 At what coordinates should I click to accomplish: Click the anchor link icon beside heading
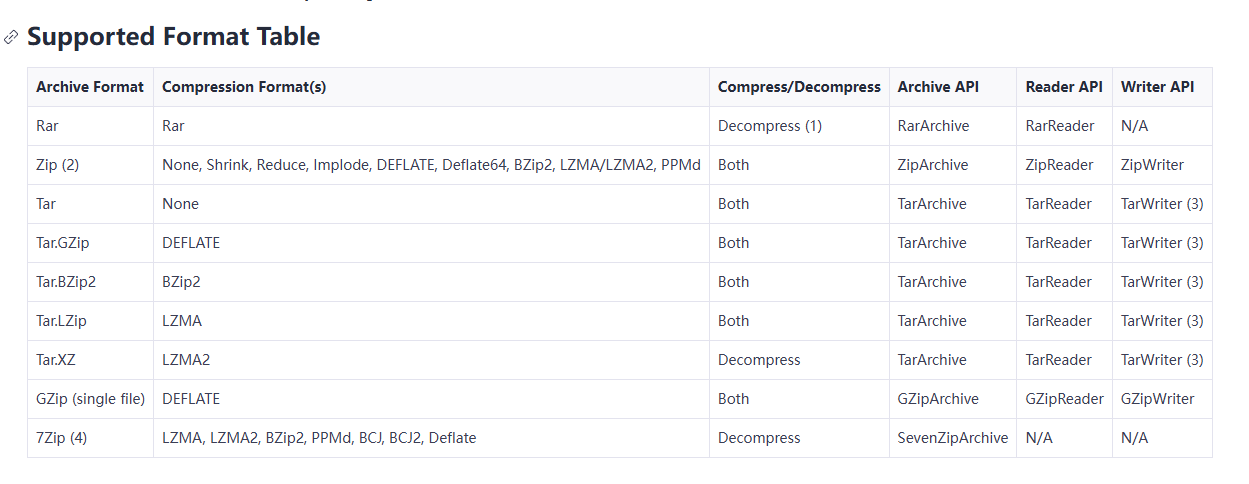(x=11, y=37)
